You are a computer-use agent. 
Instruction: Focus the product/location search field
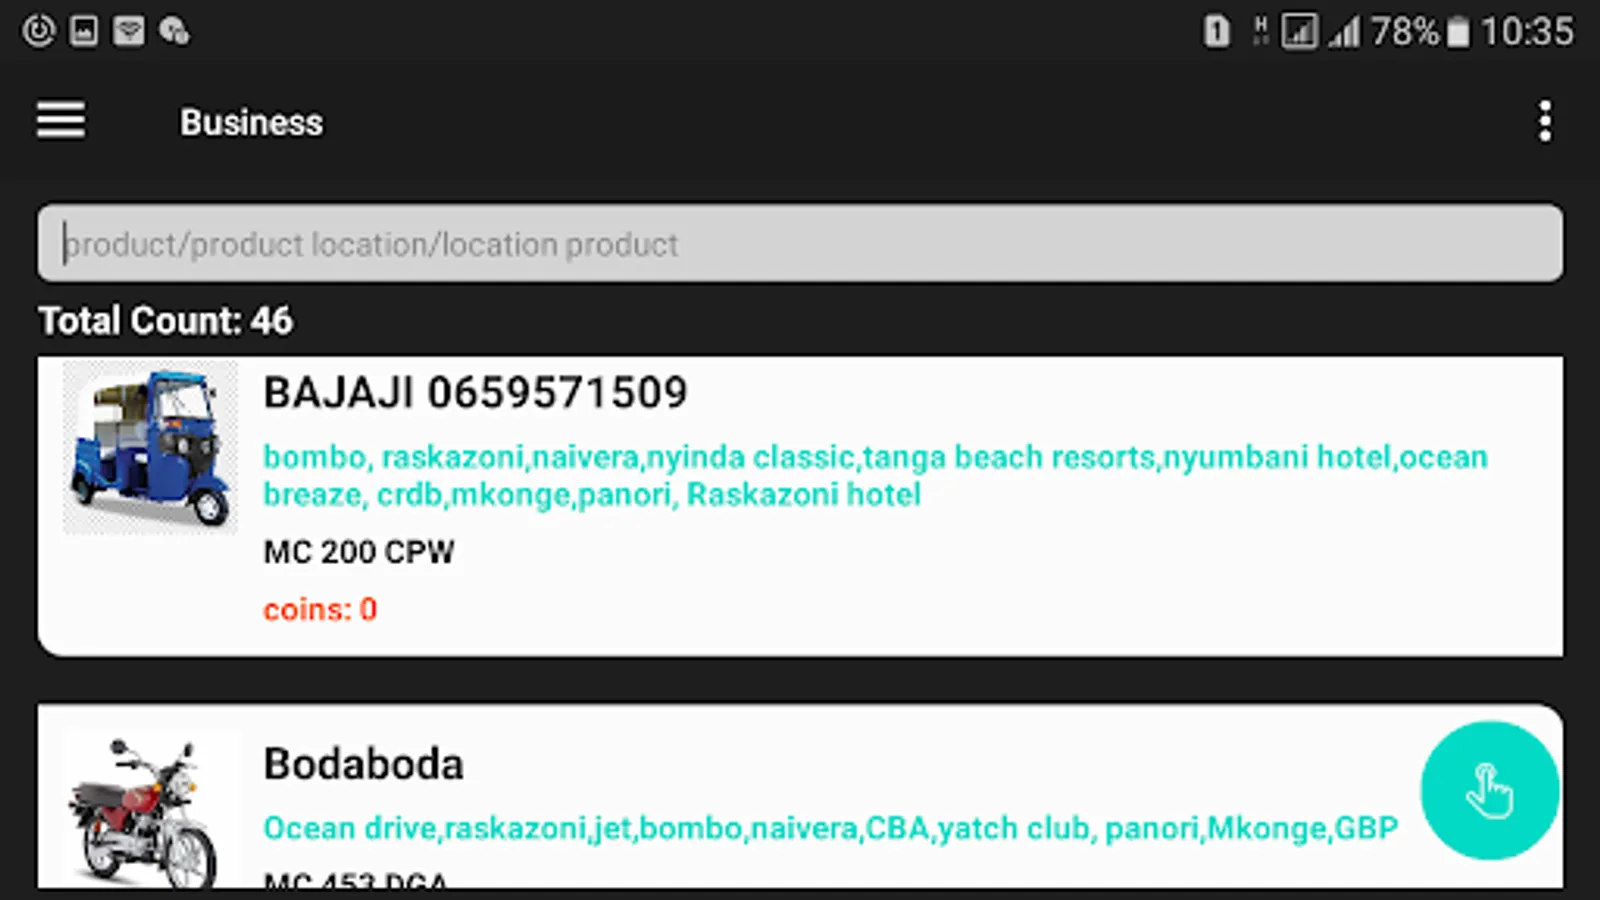(800, 243)
